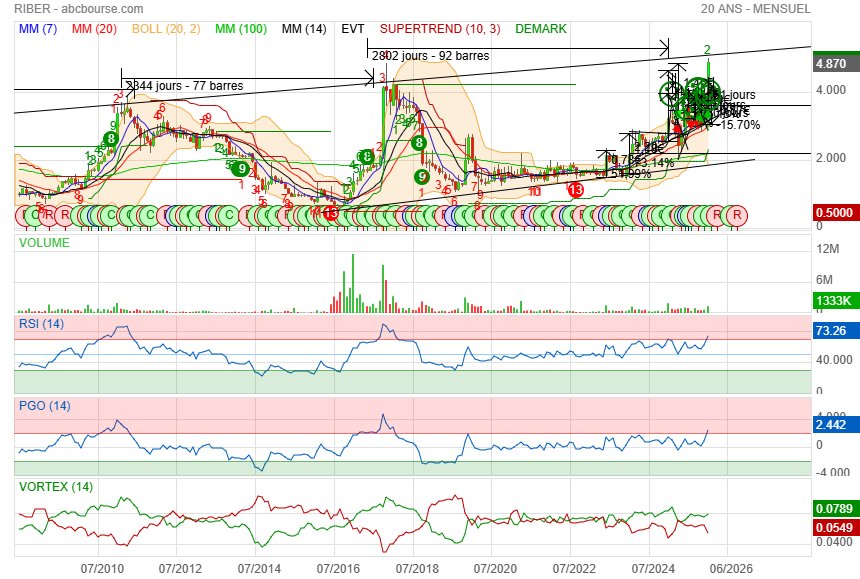
Task: Click the 0.0400 Vortex axis label
Action: click(834, 542)
